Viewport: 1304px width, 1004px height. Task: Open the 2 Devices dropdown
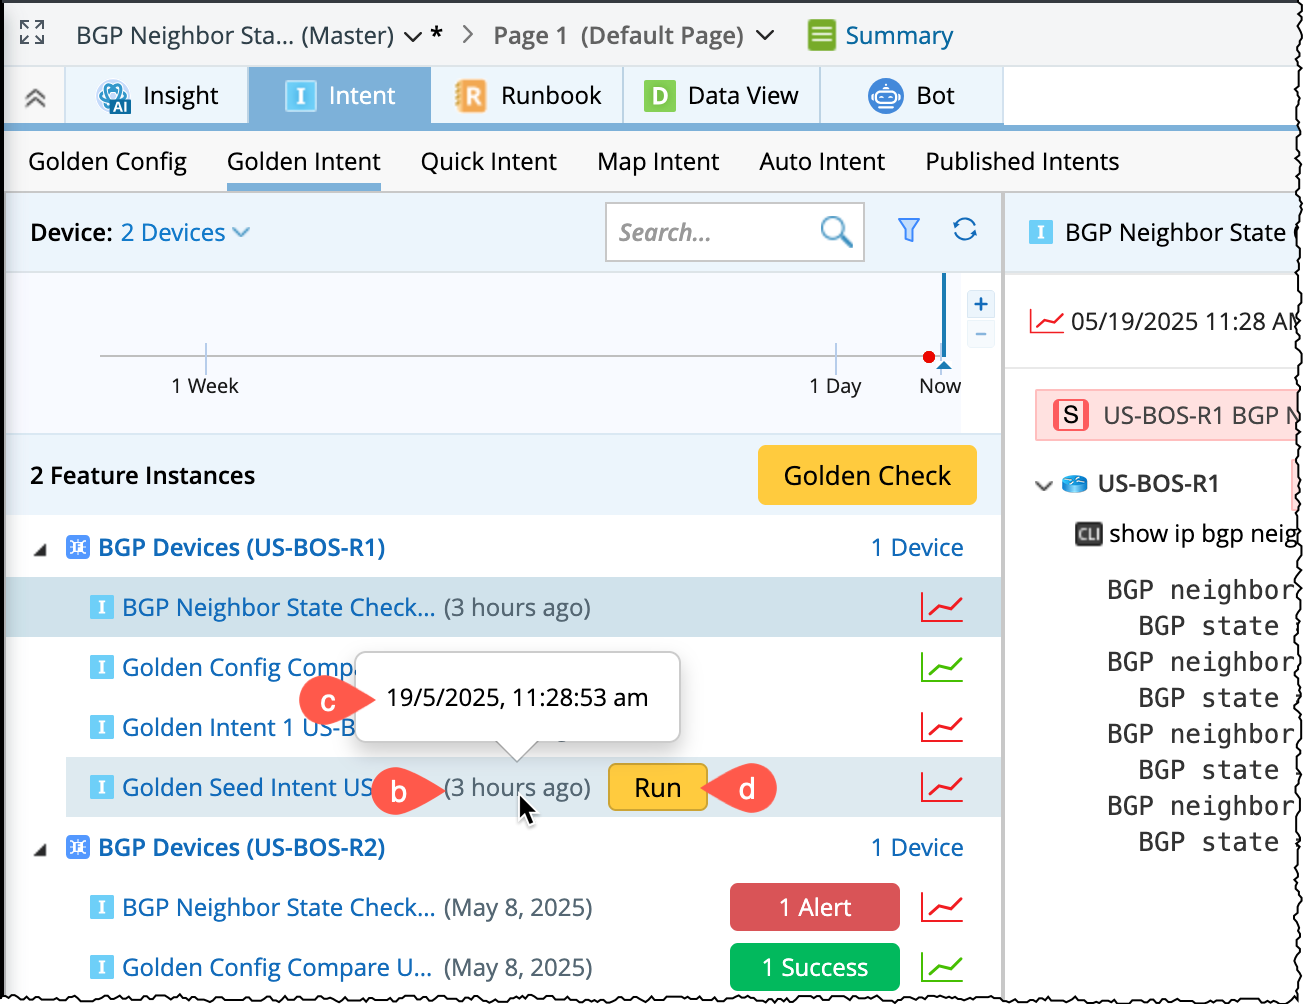[185, 233]
